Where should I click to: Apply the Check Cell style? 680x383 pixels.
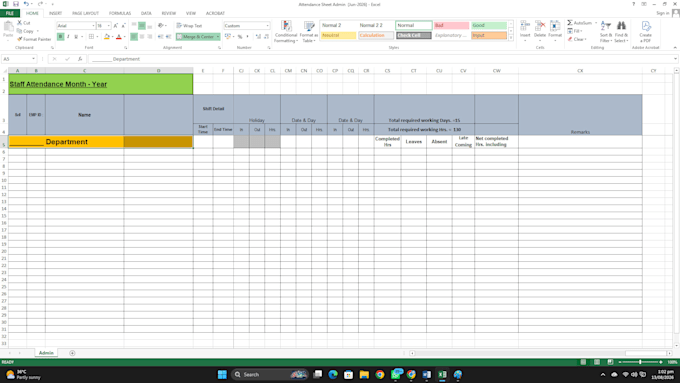413,35
